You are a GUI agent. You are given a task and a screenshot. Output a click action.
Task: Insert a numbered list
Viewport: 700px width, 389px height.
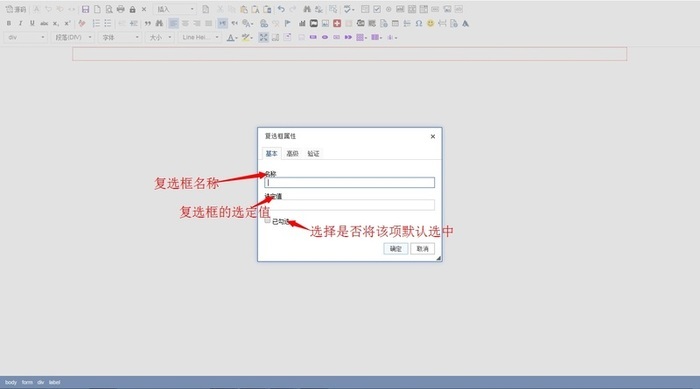click(x=96, y=23)
